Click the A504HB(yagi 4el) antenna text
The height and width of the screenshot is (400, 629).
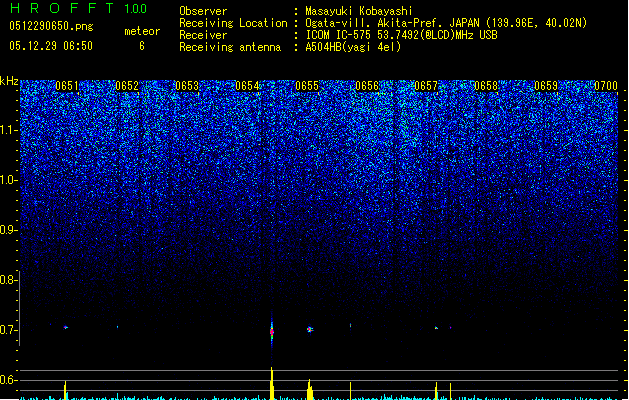tap(353, 47)
